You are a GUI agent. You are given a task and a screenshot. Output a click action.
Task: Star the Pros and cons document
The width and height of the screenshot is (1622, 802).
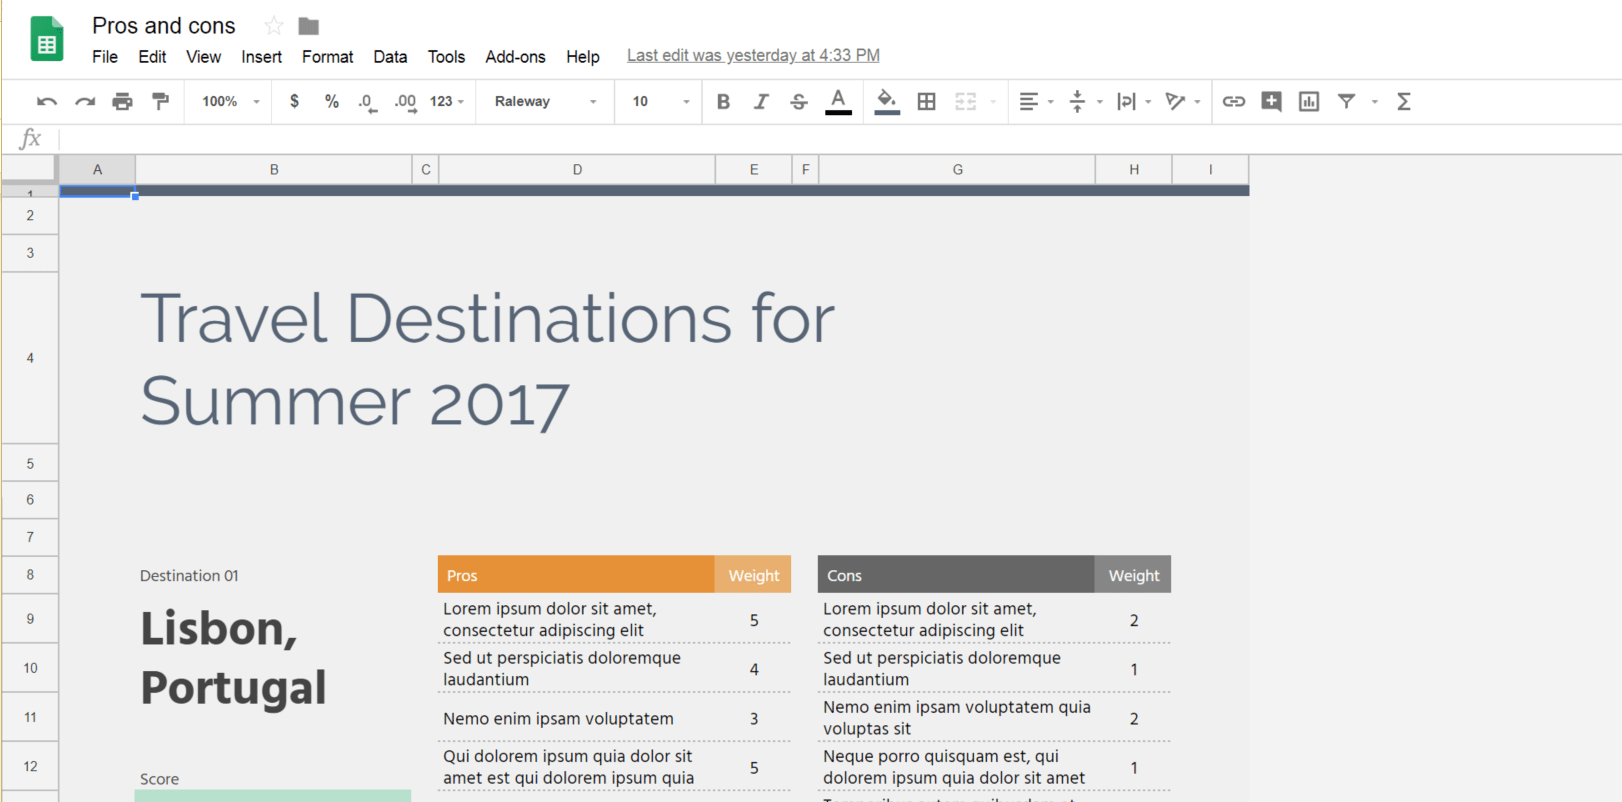click(x=274, y=26)
